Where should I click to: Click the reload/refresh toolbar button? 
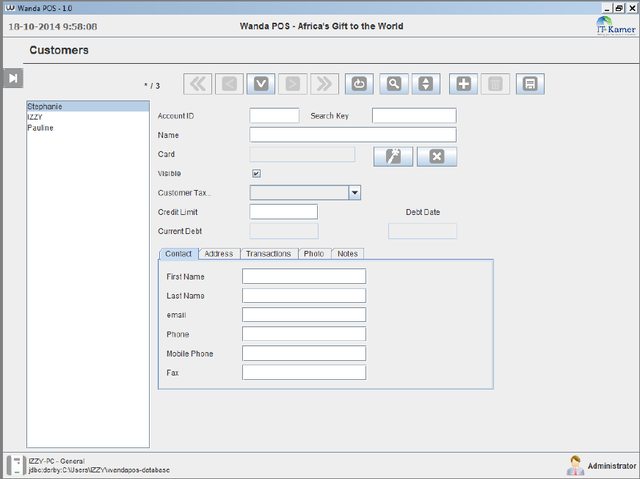[x=359, y=84]
